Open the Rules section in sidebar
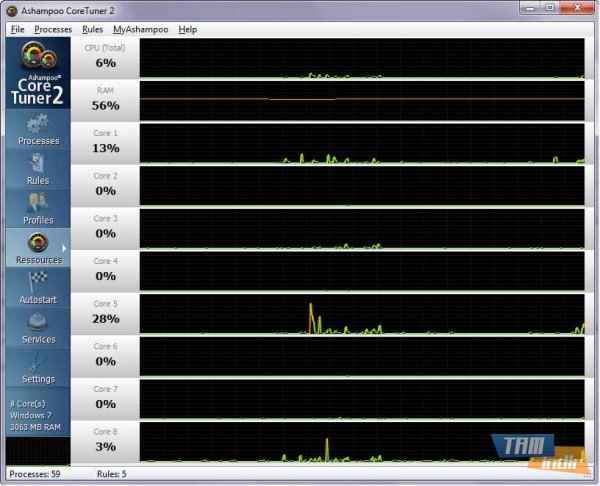This screenshot has height=486, width=600. [38, 169]
